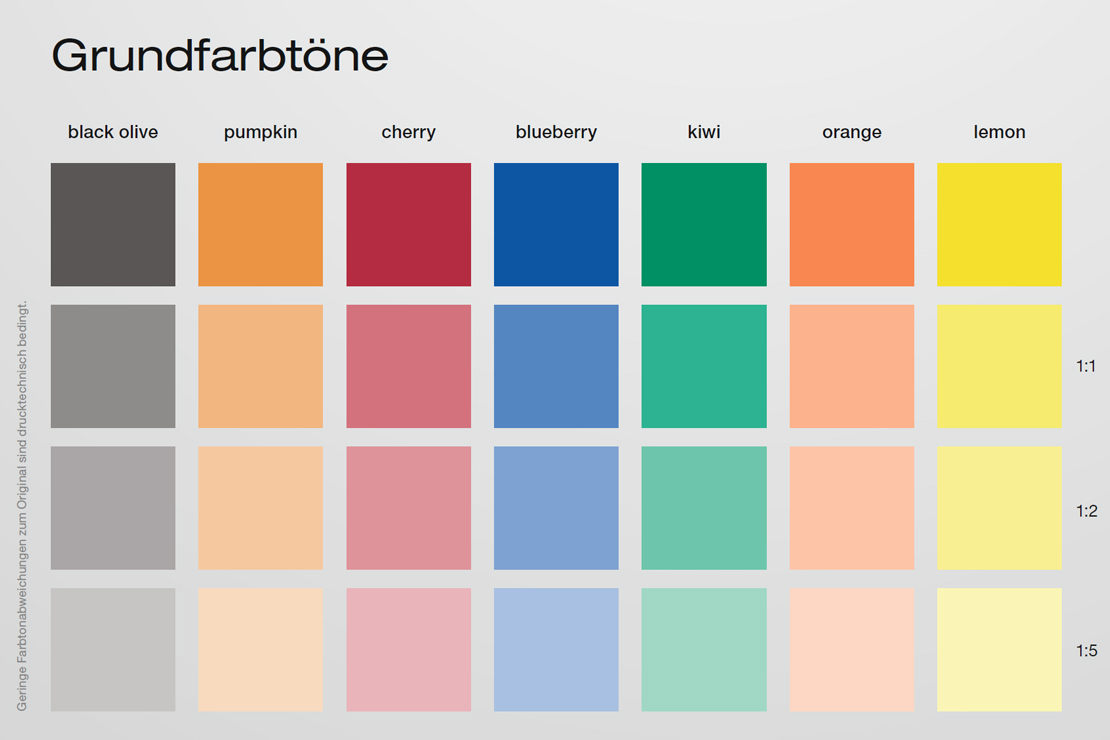Image resolution: width=1110 pixels, height=740 pixels.
Task: Click the blueberry column label
Action: [556, 132]
